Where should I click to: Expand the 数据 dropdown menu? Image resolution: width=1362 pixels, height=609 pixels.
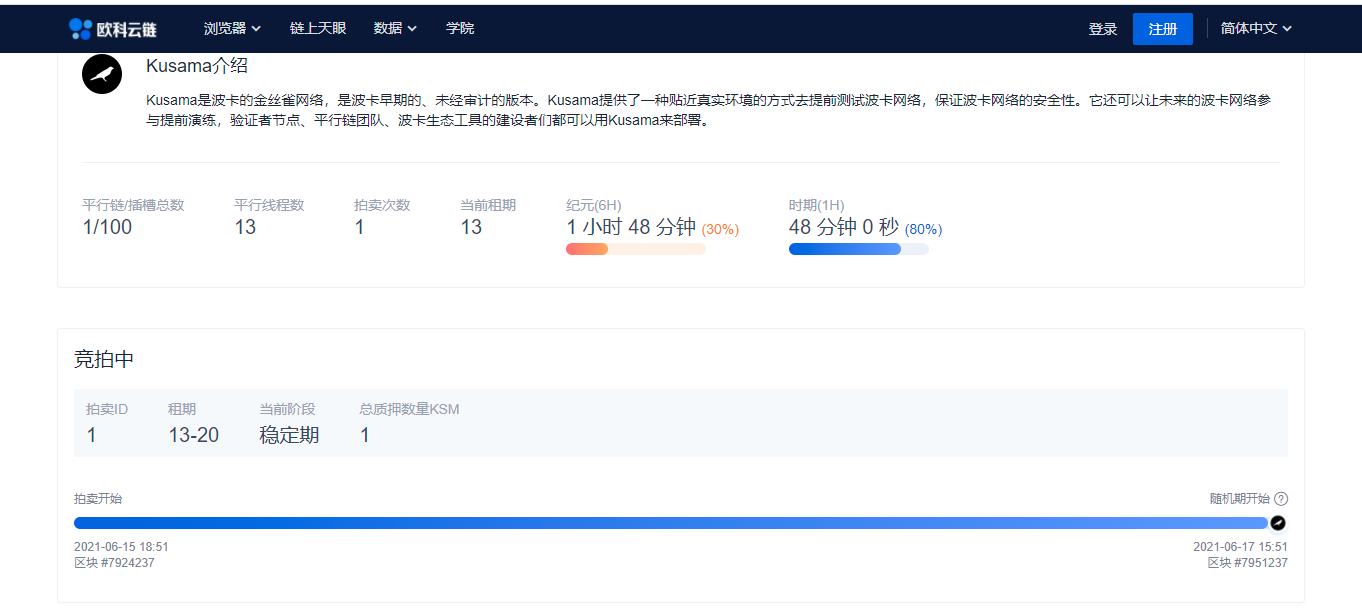[395, 29]
